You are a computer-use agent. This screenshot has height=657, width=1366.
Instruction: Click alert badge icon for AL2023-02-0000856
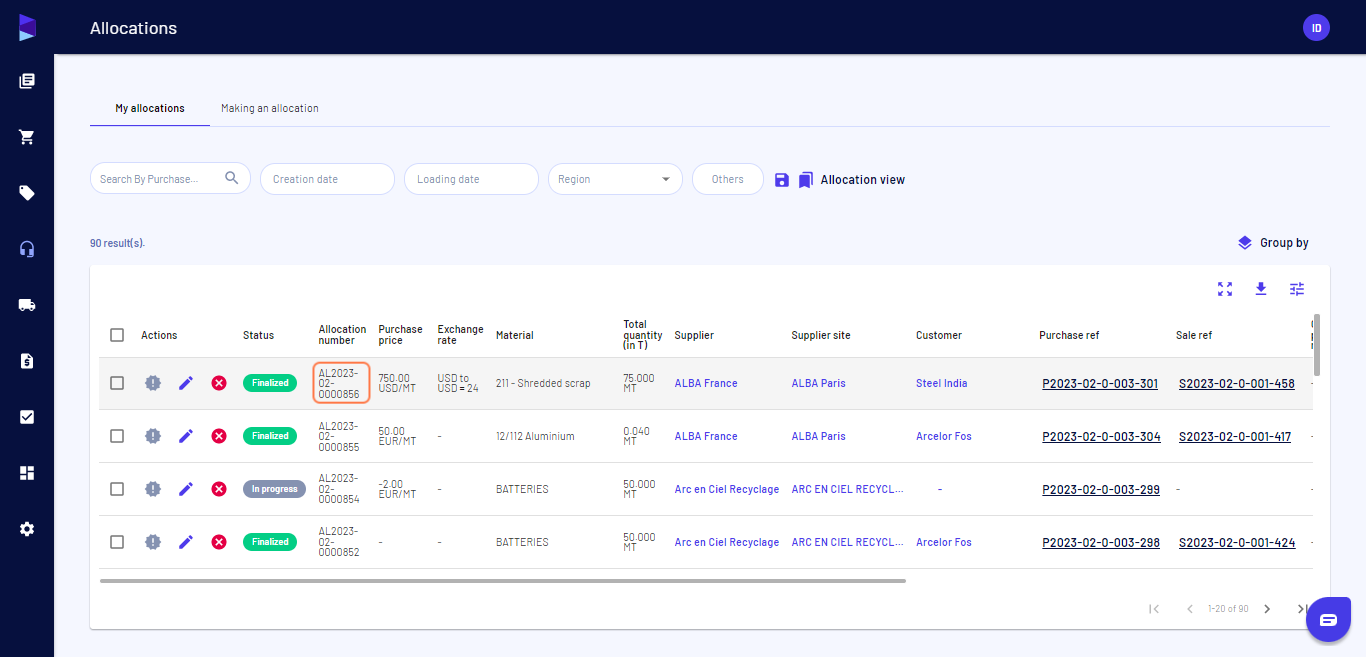152,383
